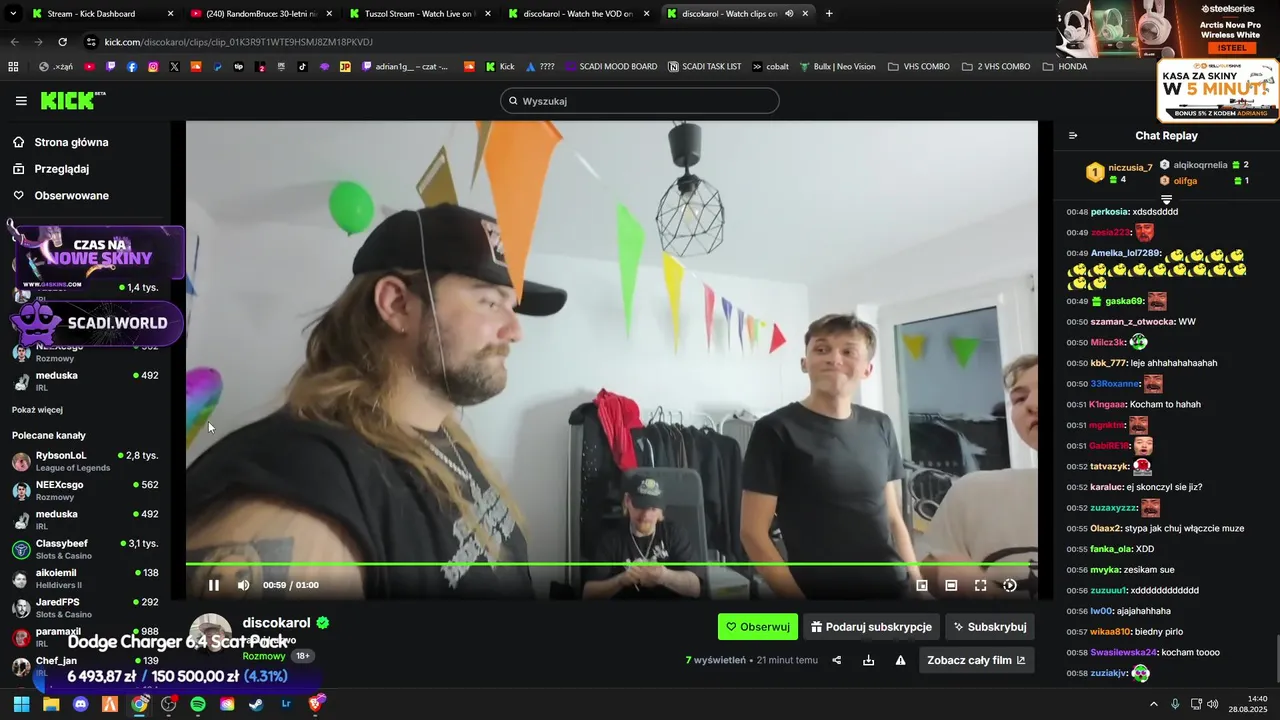Click the Subskrybuj button

point(990,627)
